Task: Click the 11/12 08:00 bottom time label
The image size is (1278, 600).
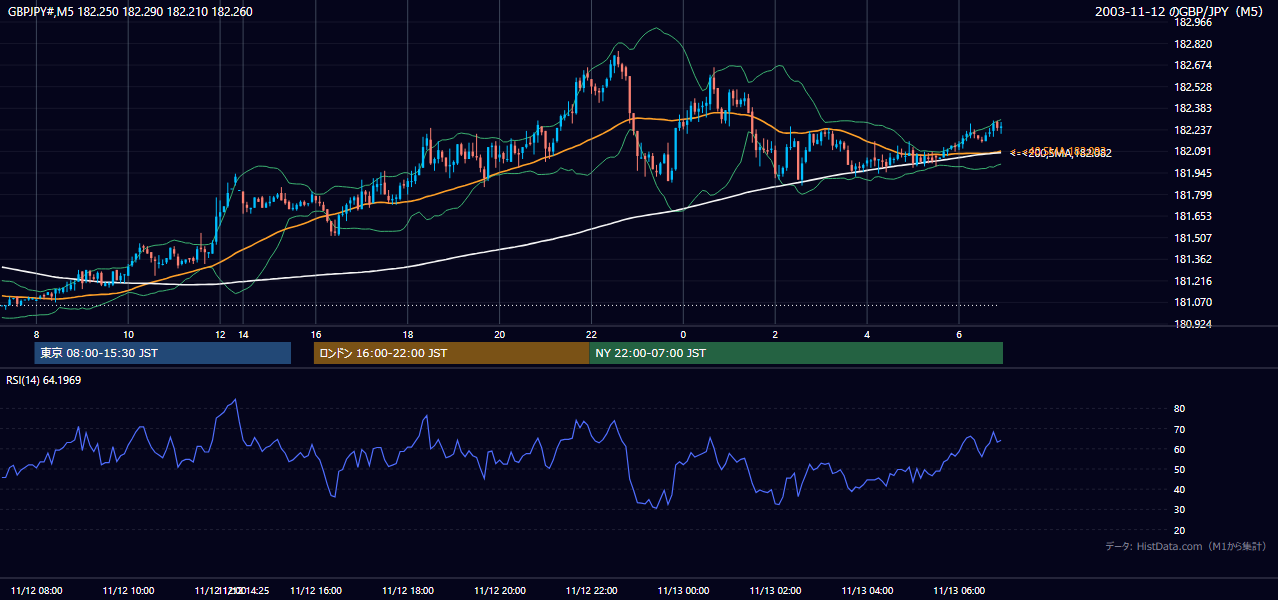Action: point(36,590)
